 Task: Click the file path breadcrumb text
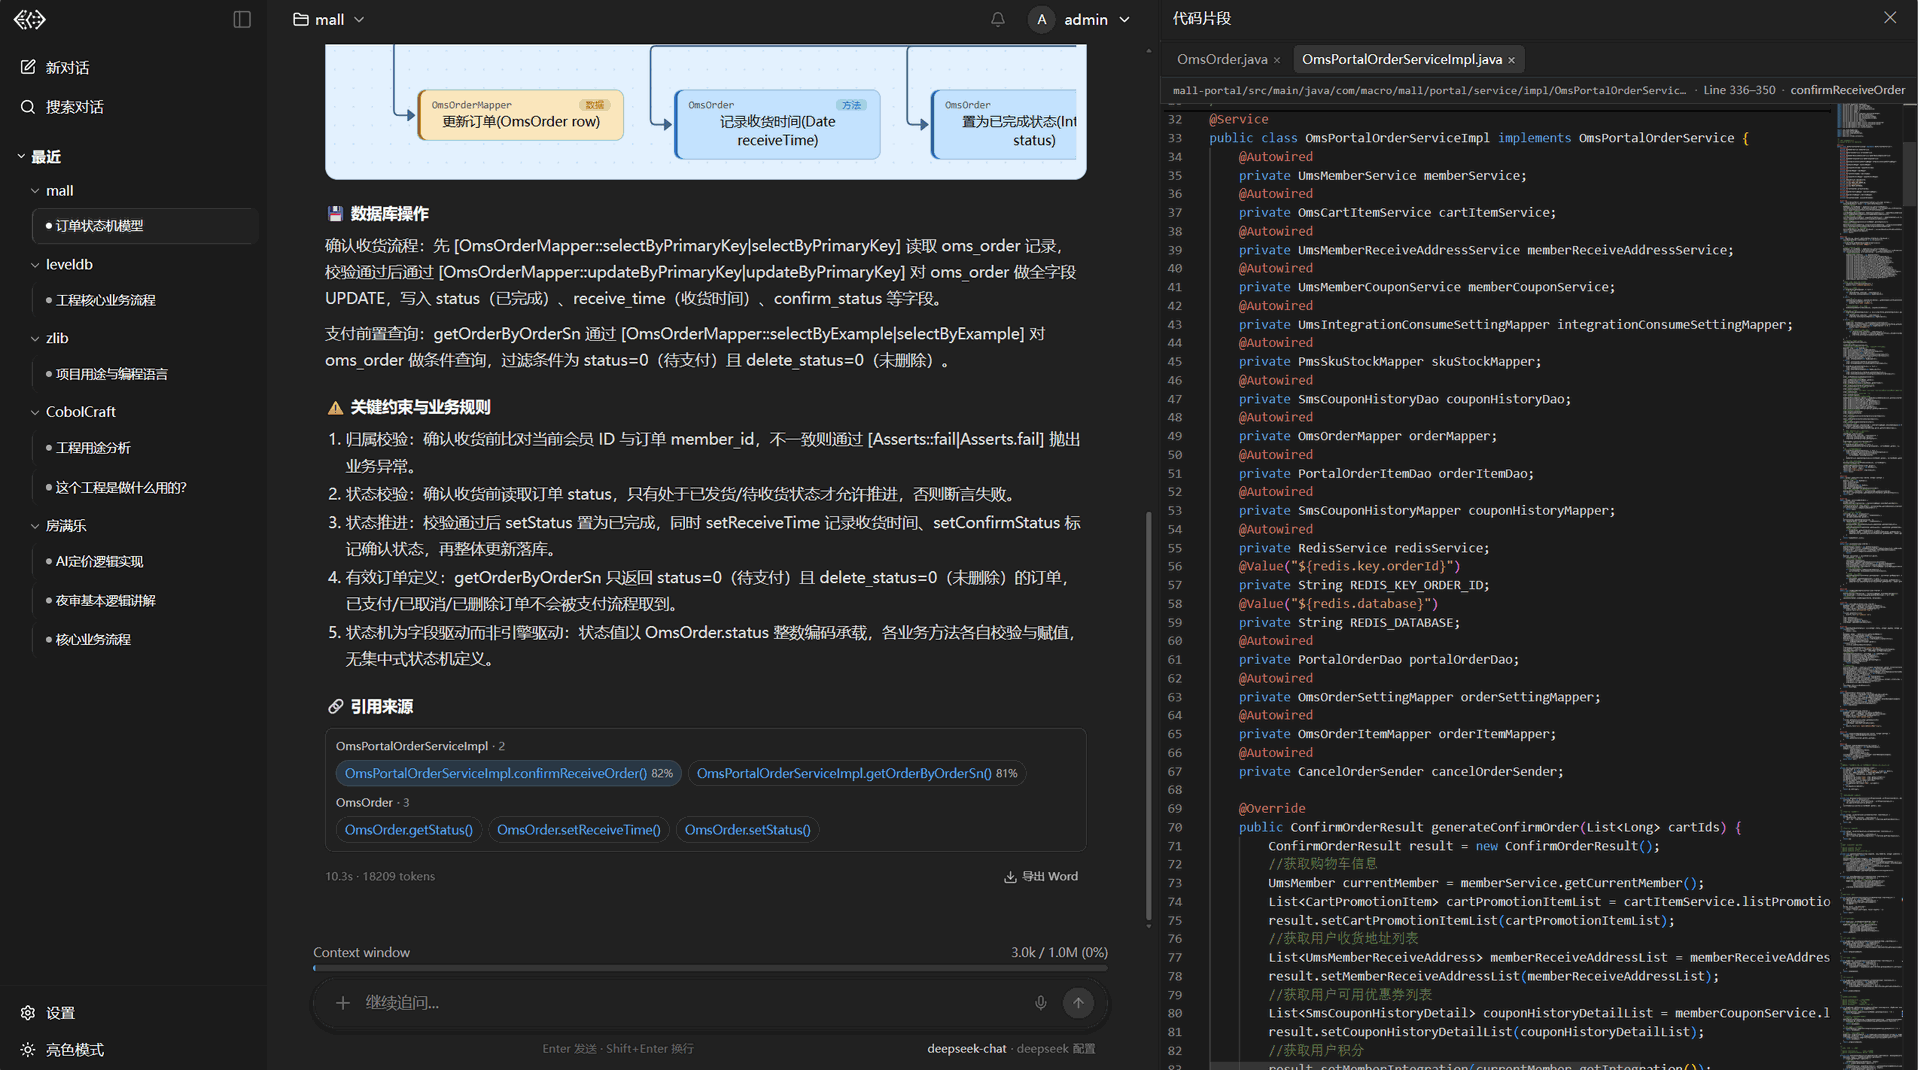pos(1430,90)
